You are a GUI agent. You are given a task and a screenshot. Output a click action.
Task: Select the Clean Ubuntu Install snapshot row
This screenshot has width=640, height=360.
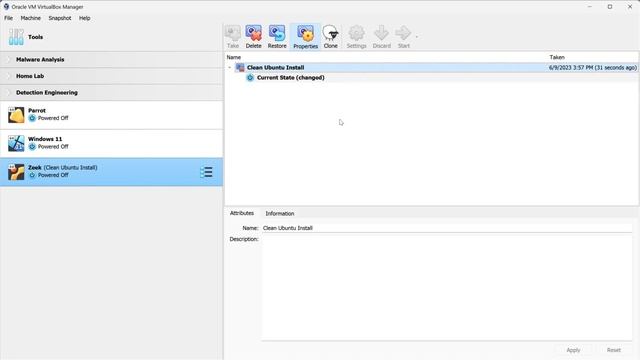pos(432,67)
